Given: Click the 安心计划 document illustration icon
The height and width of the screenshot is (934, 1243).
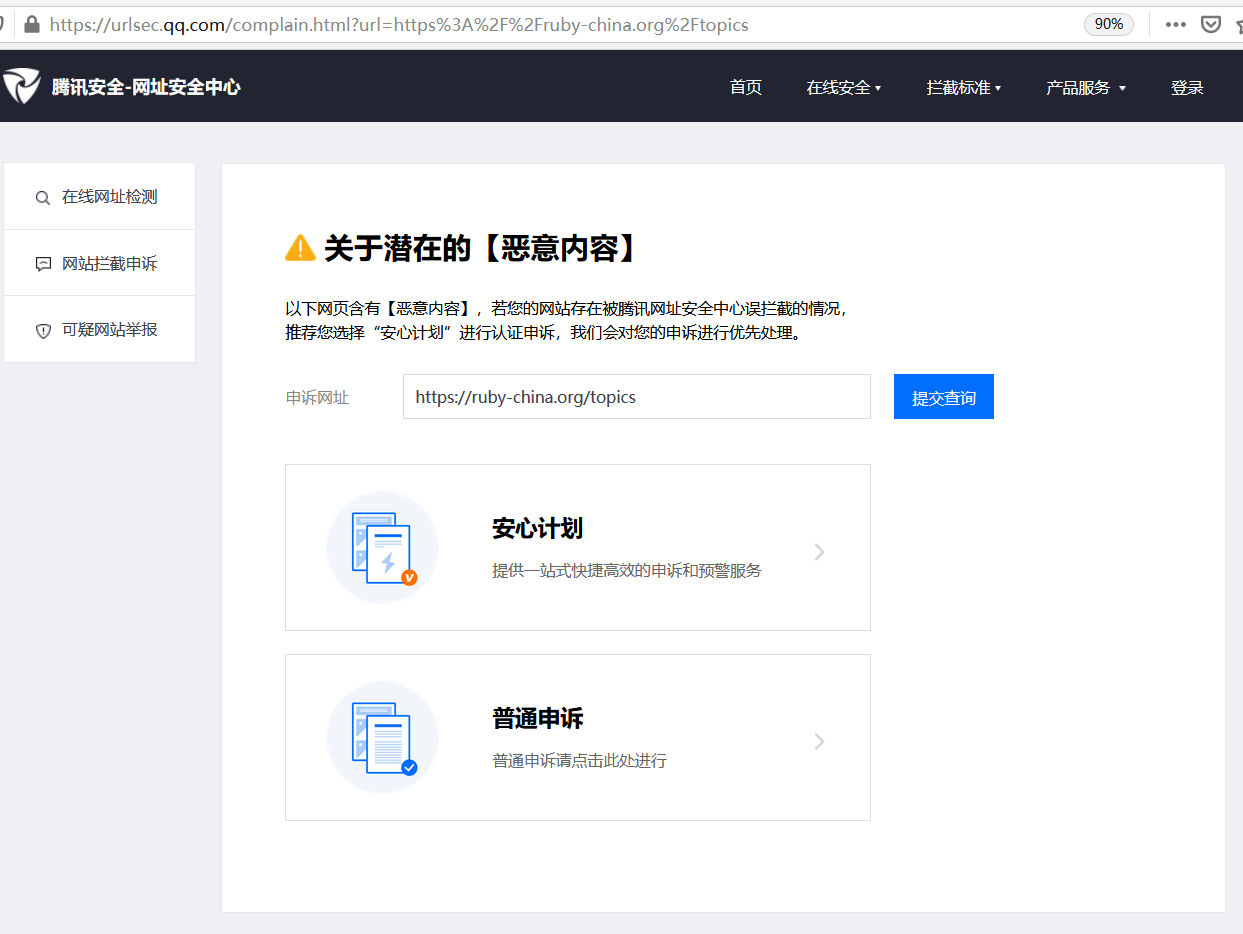Looking at the screenshot, I should pos(383,548).
